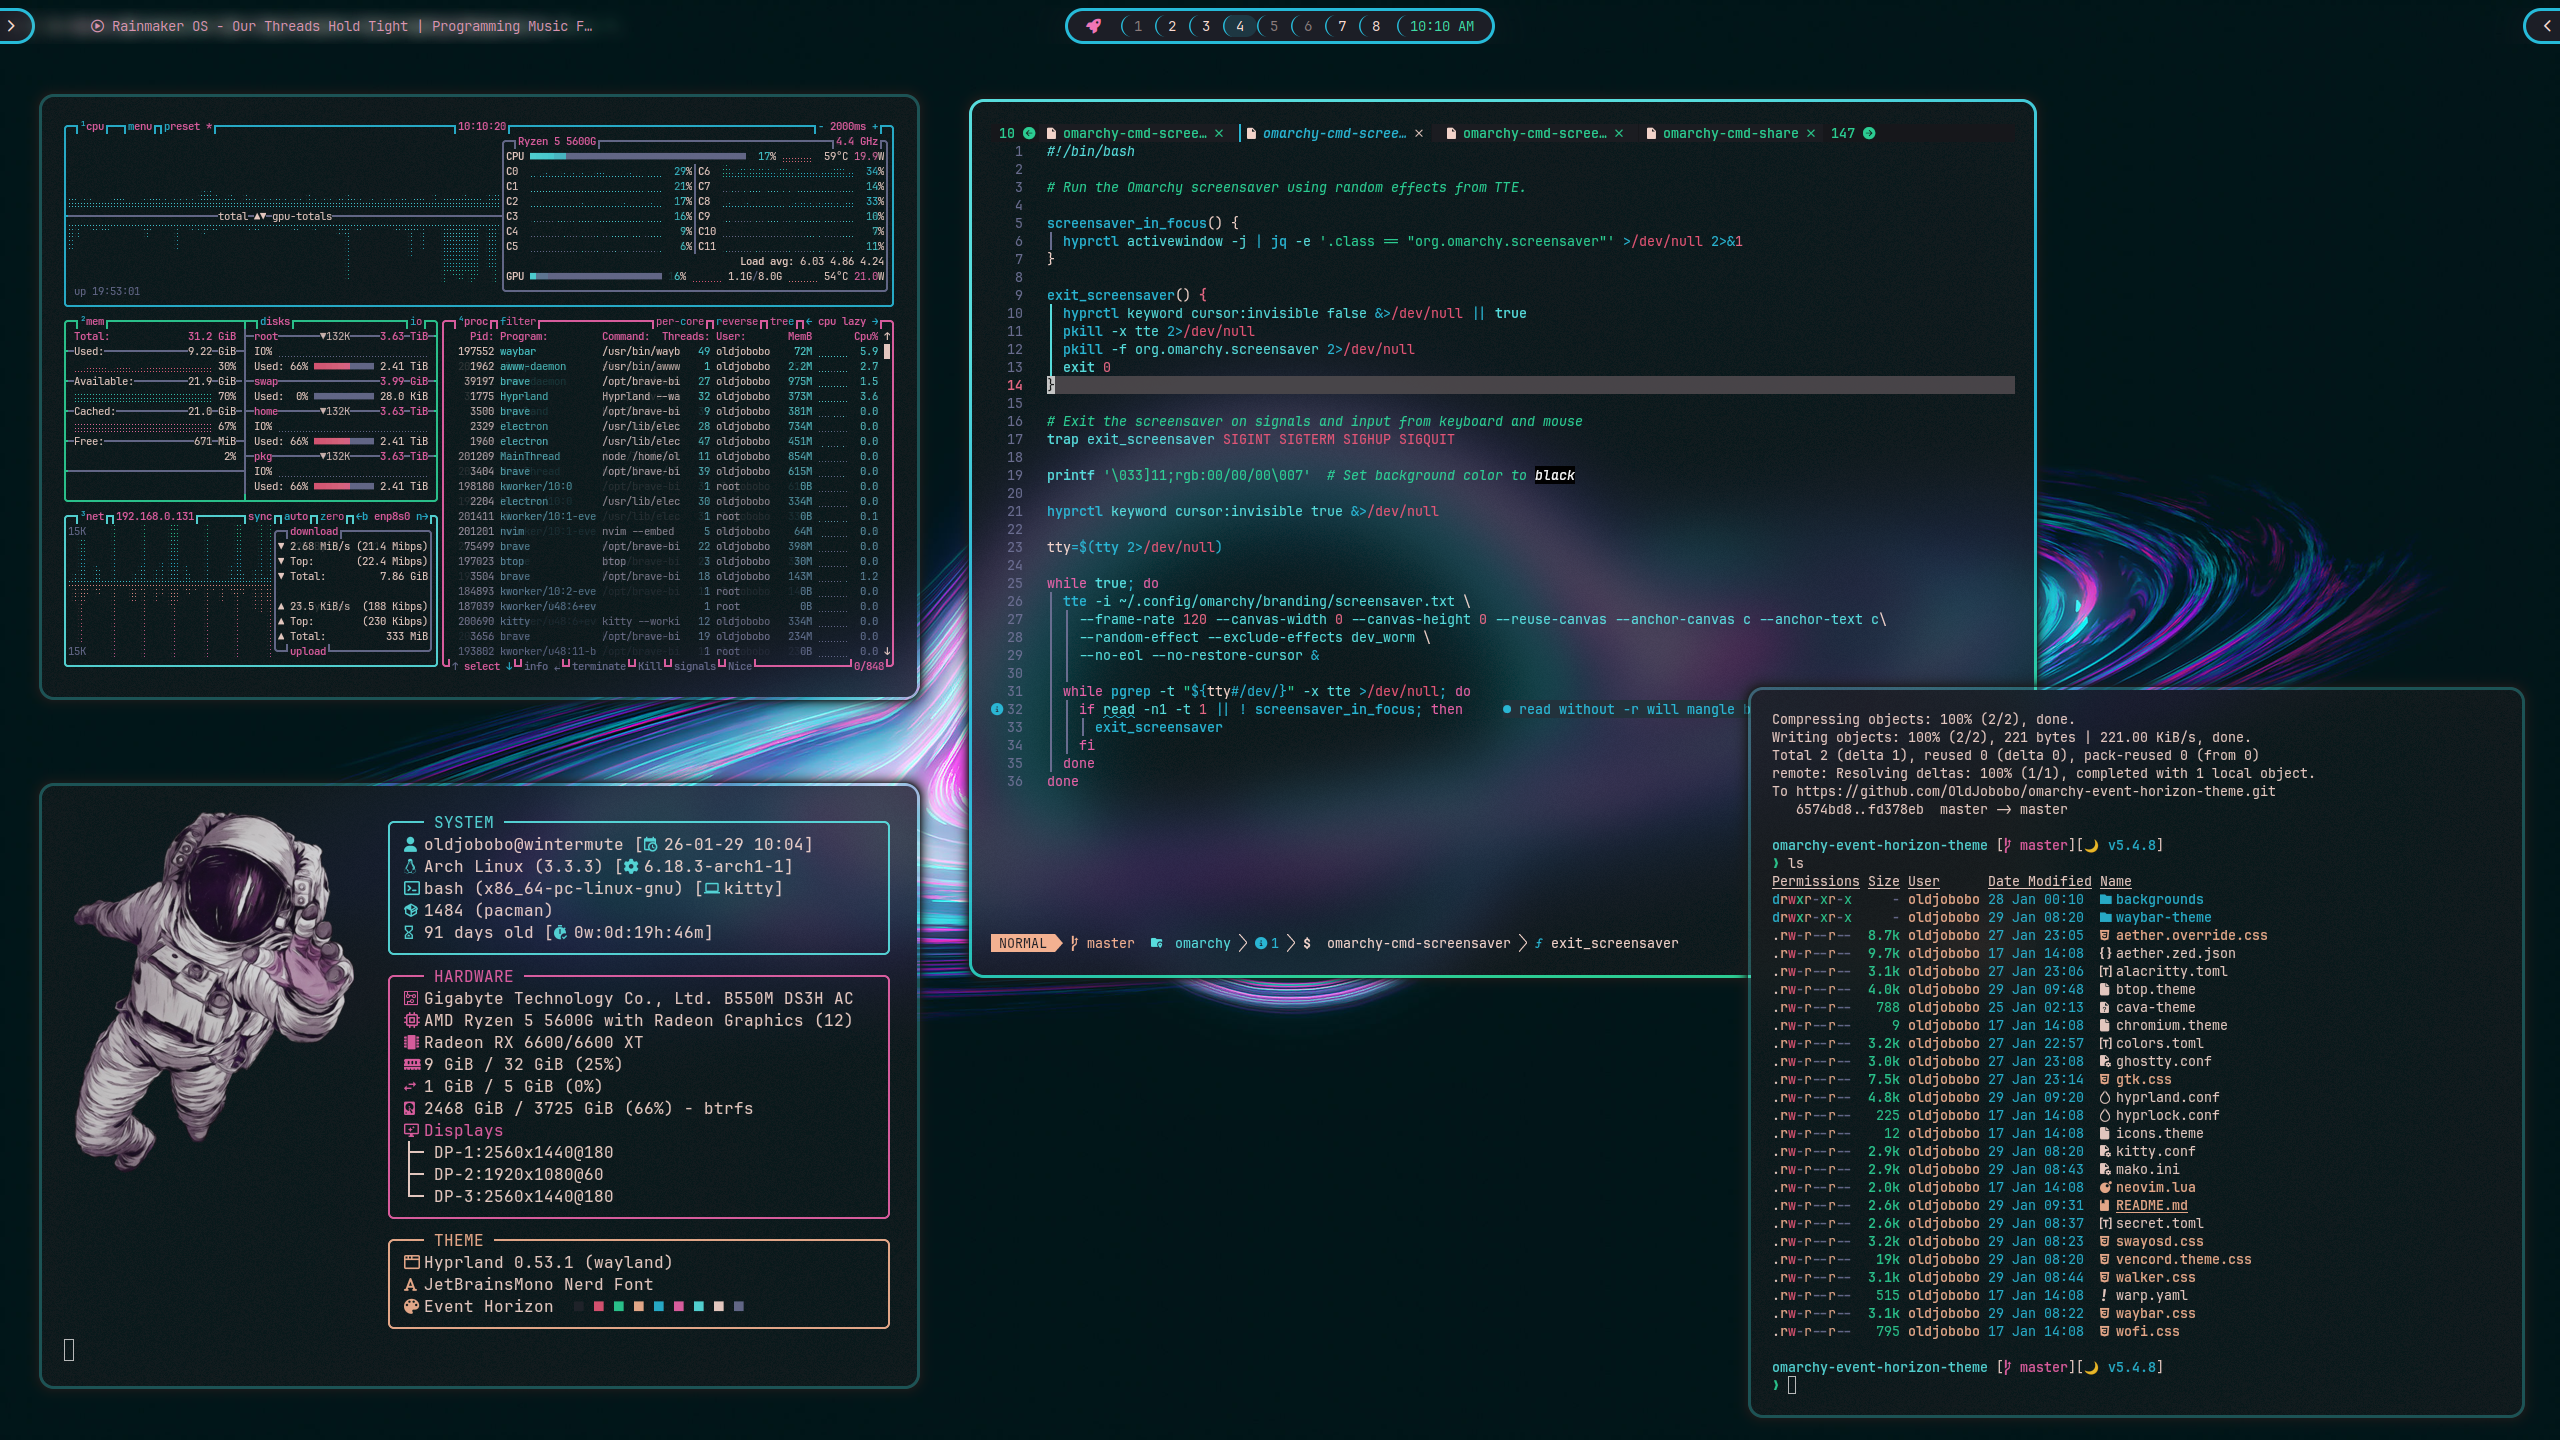Close the omarchy-cmd-share tab with its X
Image resolution: width=2560 pixels, height=1440 pixels.
pyautogui.click(x=1811, y=134)
